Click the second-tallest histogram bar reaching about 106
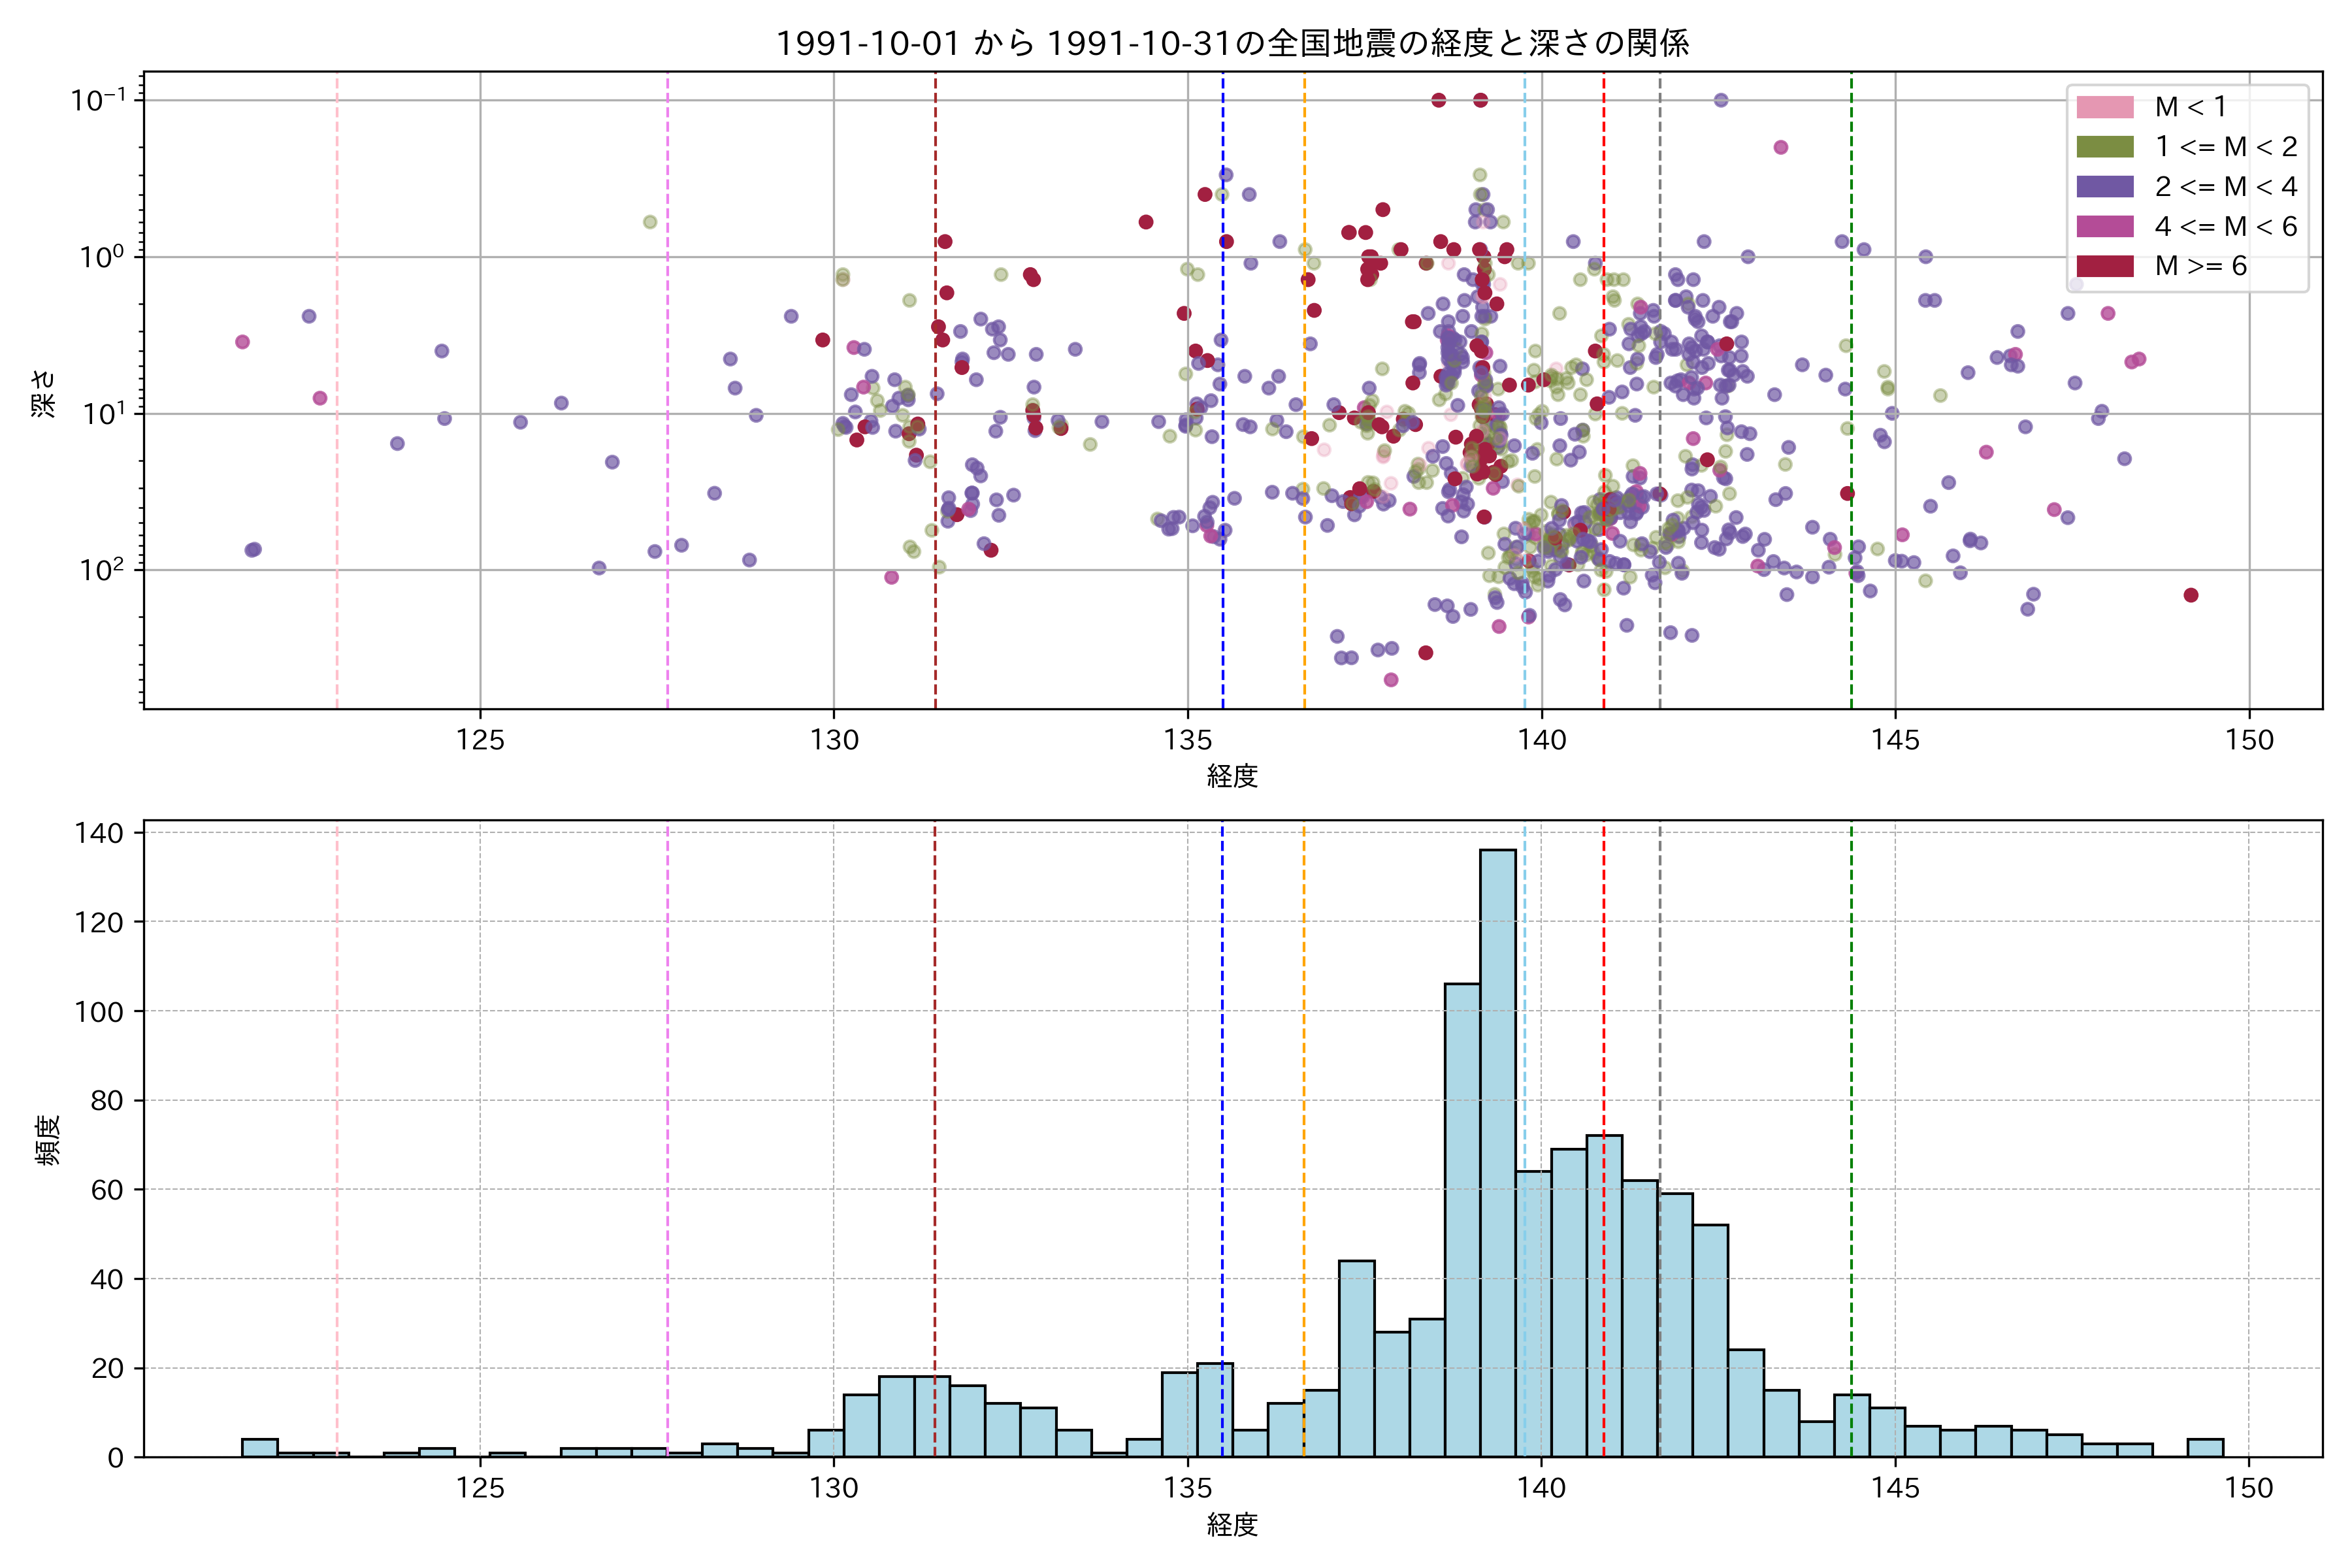The image size is (2352, 1568). [1462, 1220]
